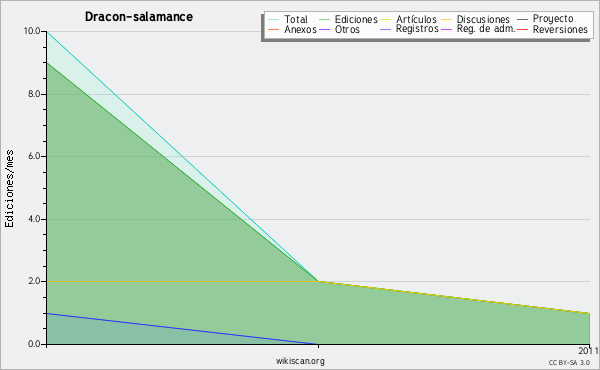Click the 'wikiscan.org' caption
The height and width of the screenshot is (370, 600).
[x=300, y=361]
